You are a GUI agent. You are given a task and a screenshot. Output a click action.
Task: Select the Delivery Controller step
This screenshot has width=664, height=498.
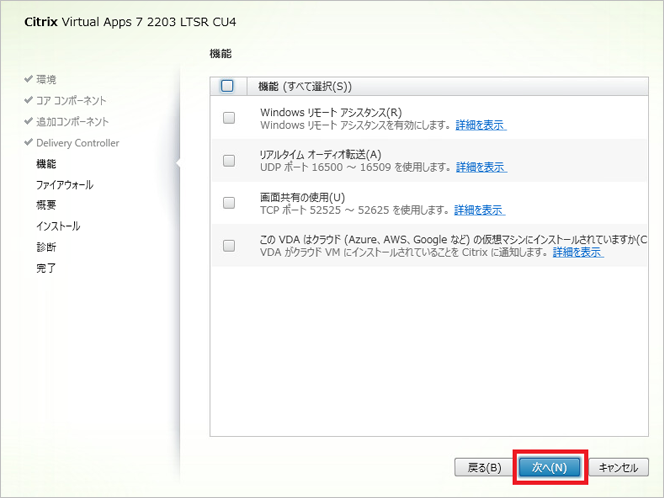(x=78, y=143)
